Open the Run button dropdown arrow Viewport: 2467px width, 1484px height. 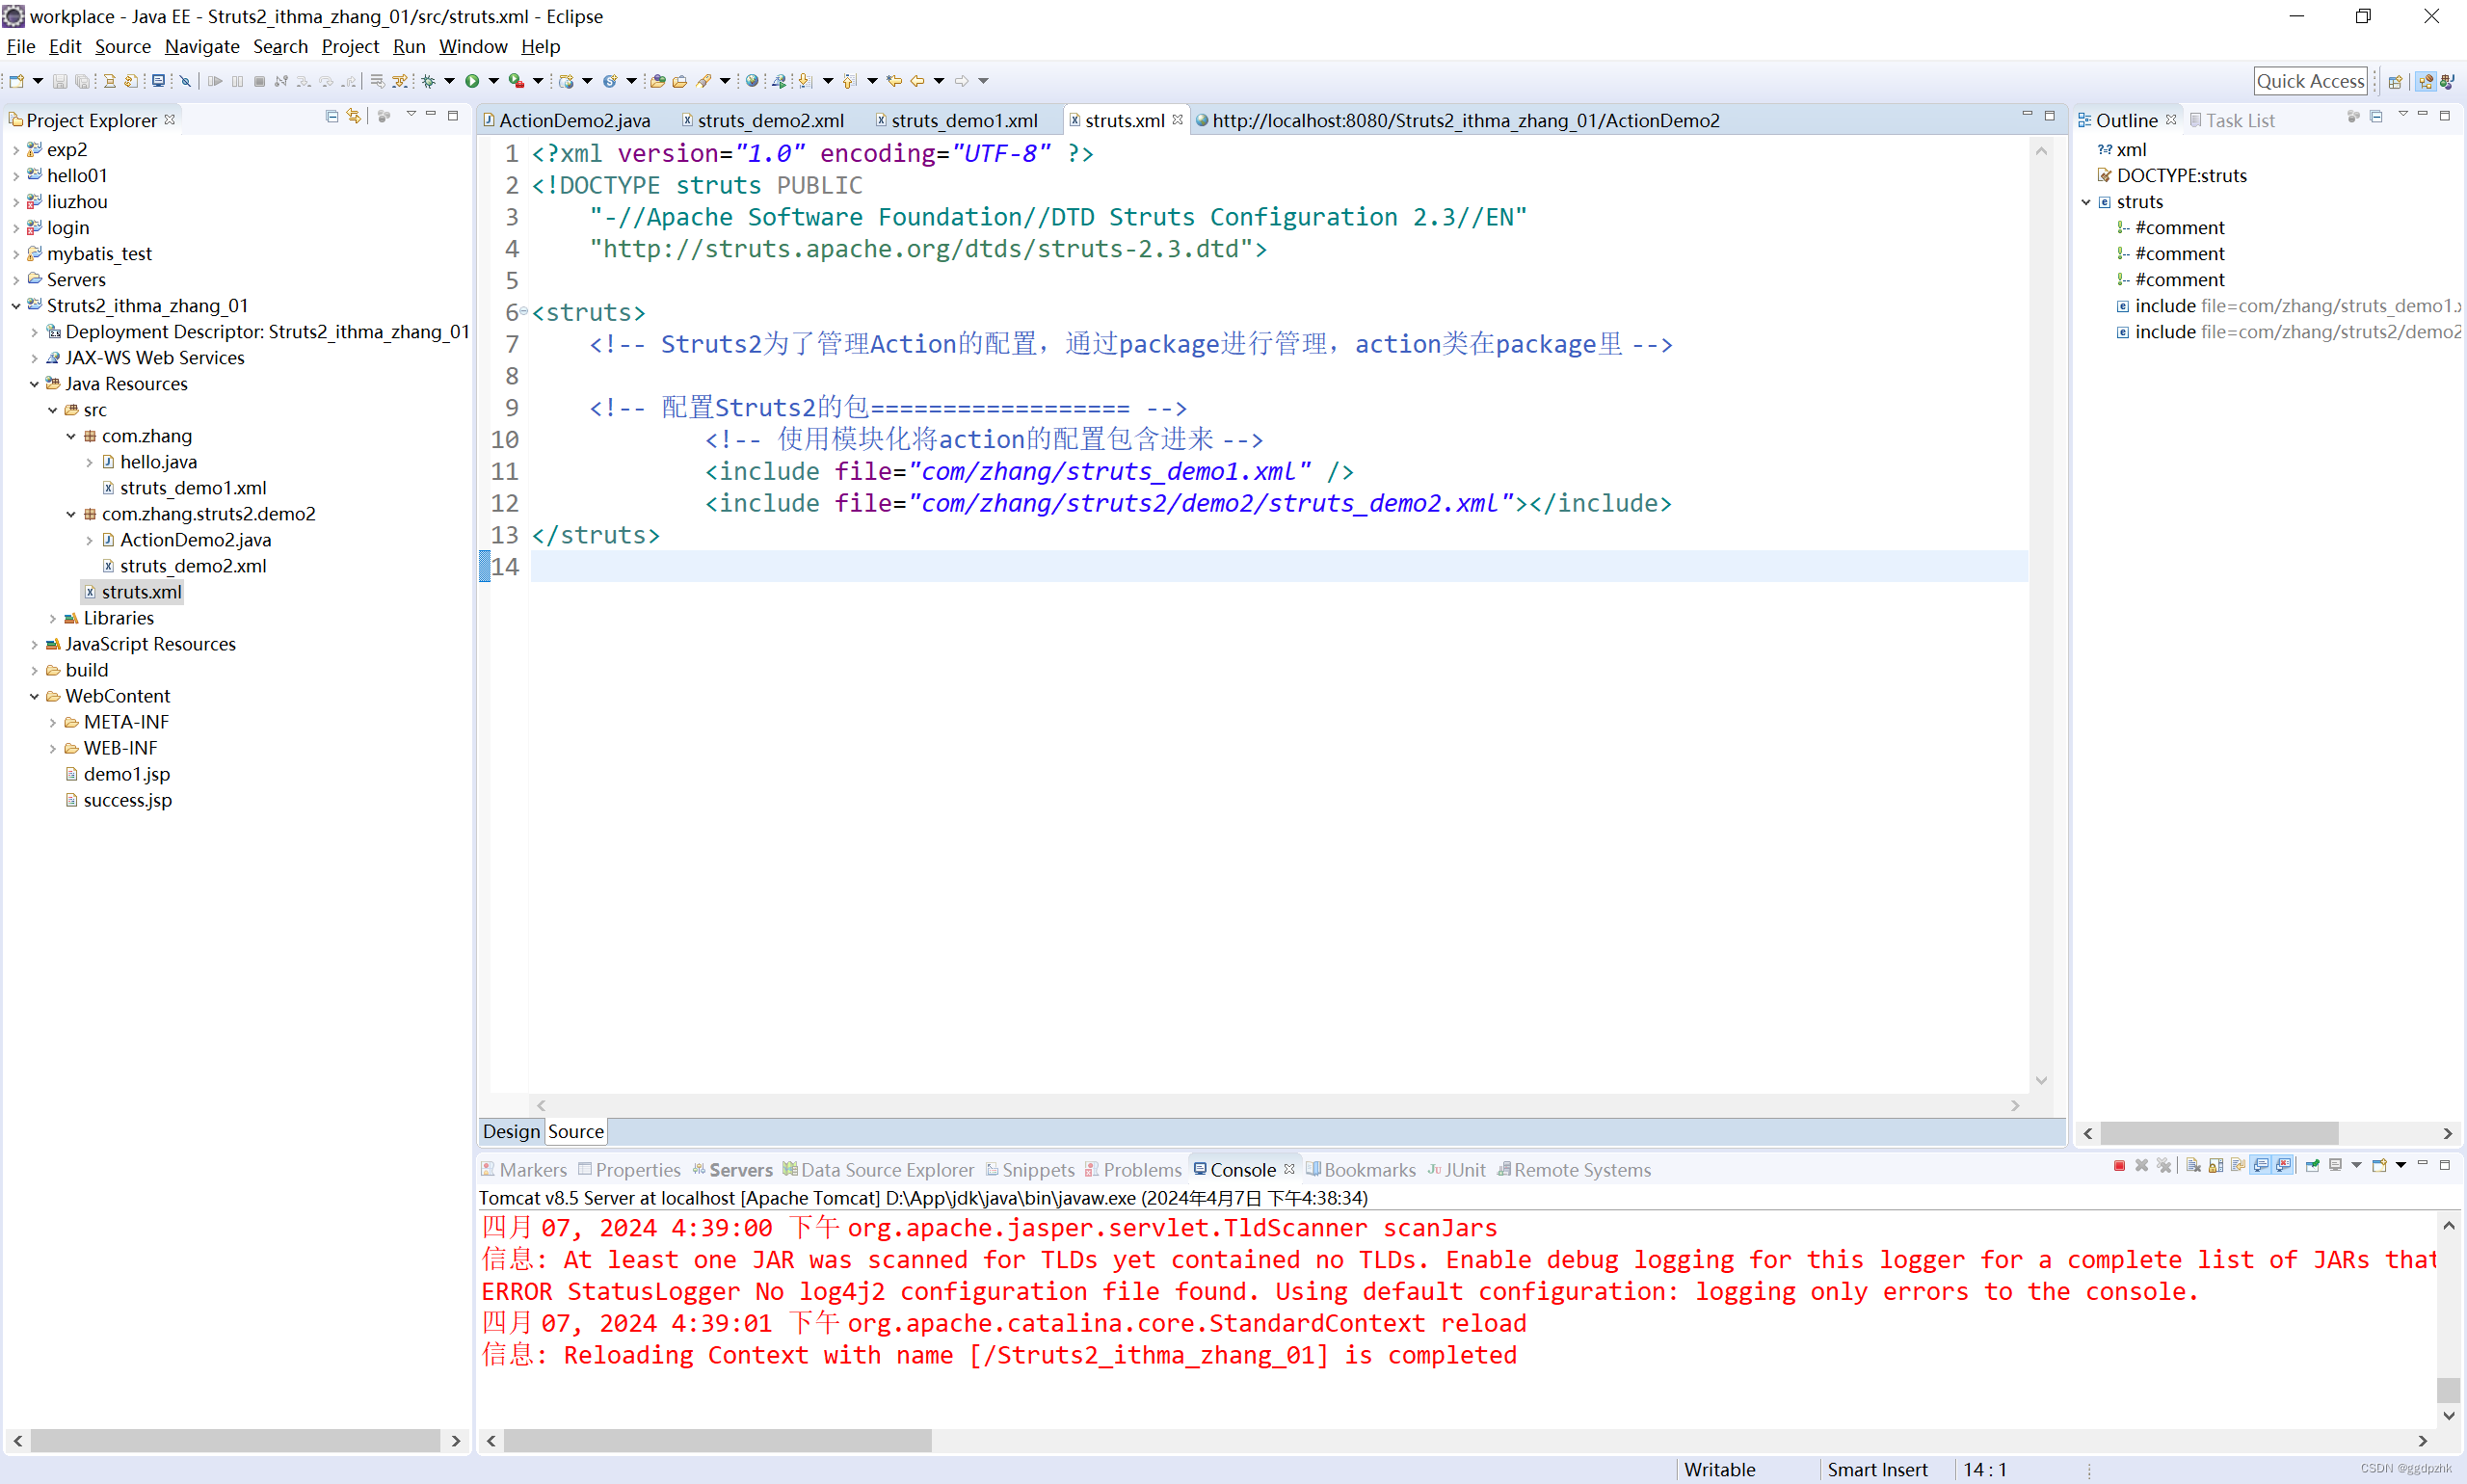(495, 81)
